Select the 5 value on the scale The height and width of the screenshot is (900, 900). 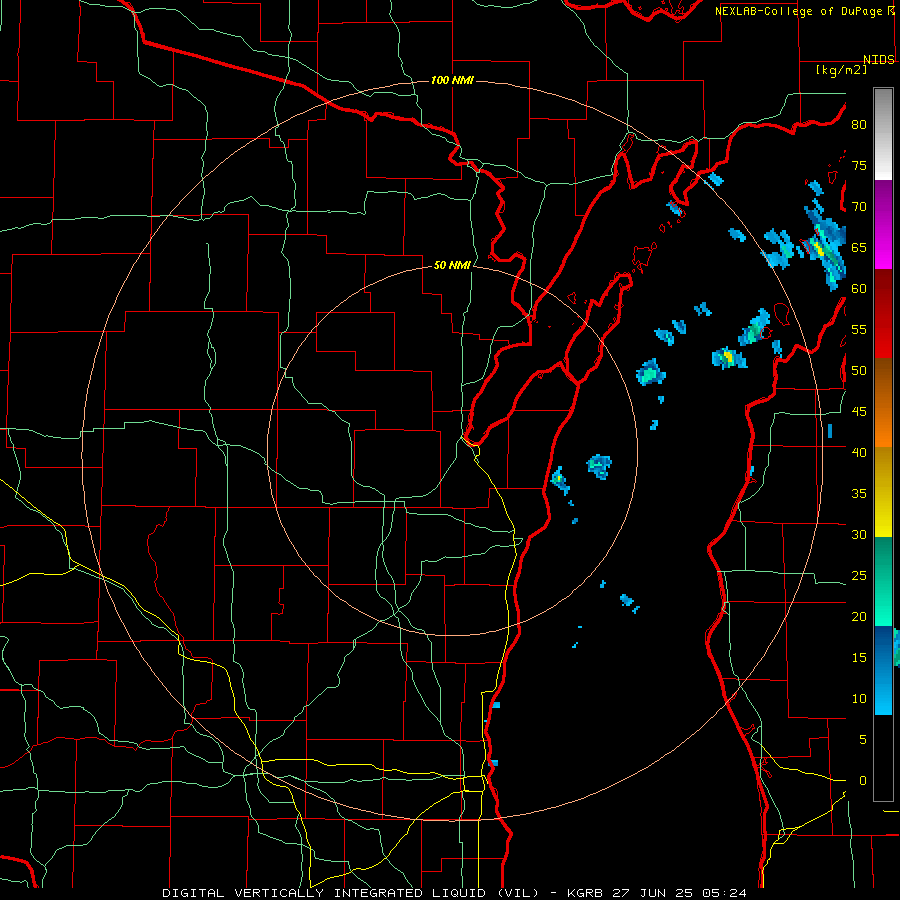coord(863,740)
